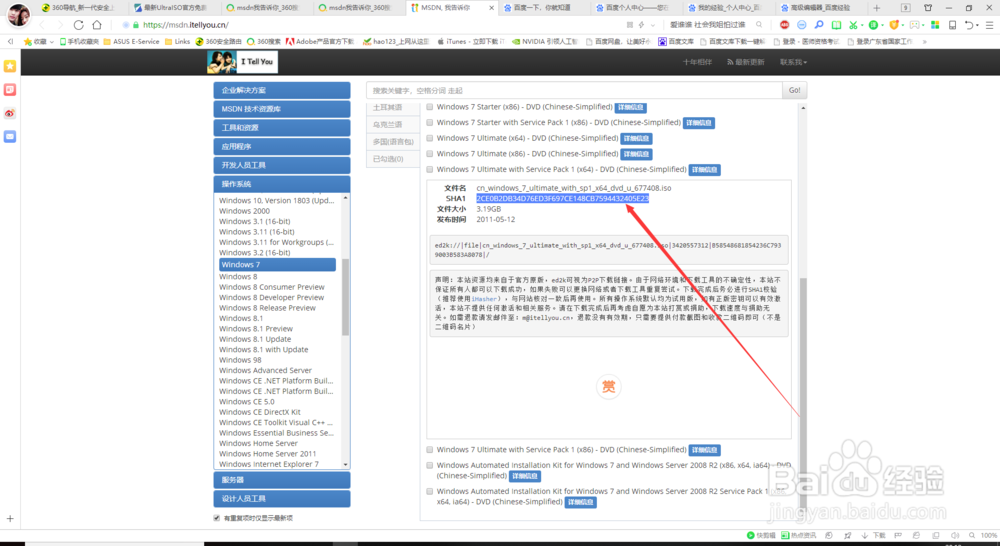
Task: Expand 企业解决方案 panel
Action: [x=282, y=91]
